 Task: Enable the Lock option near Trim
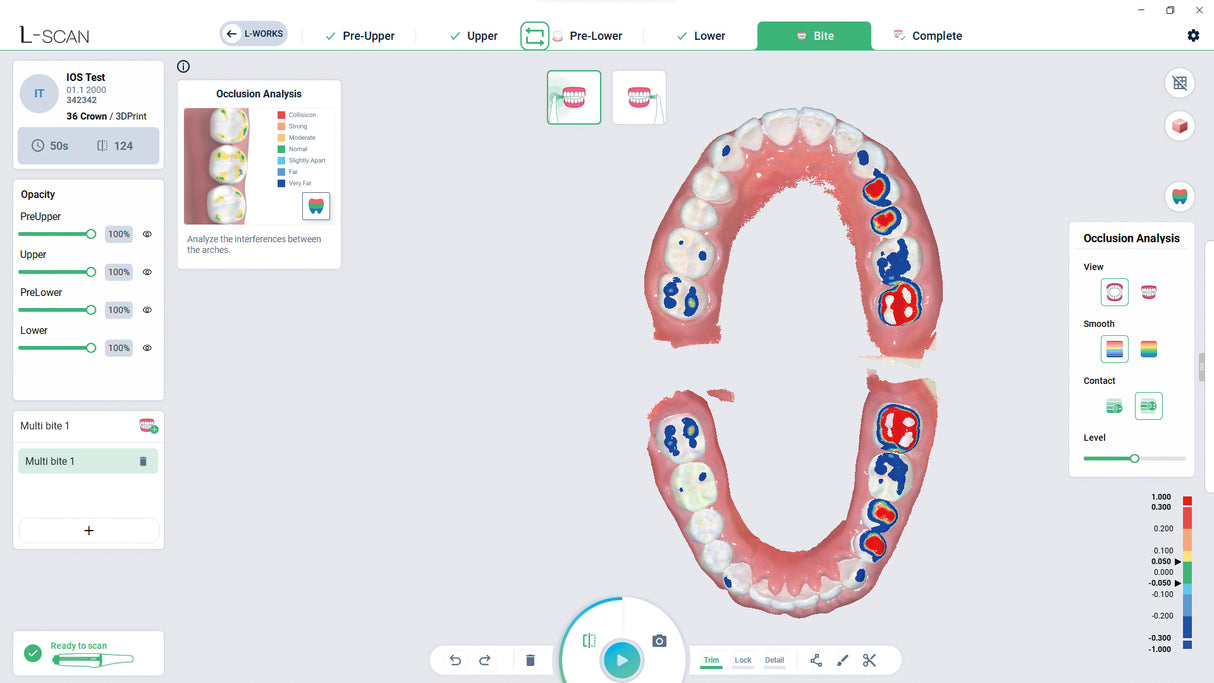(x=743, y=660)
